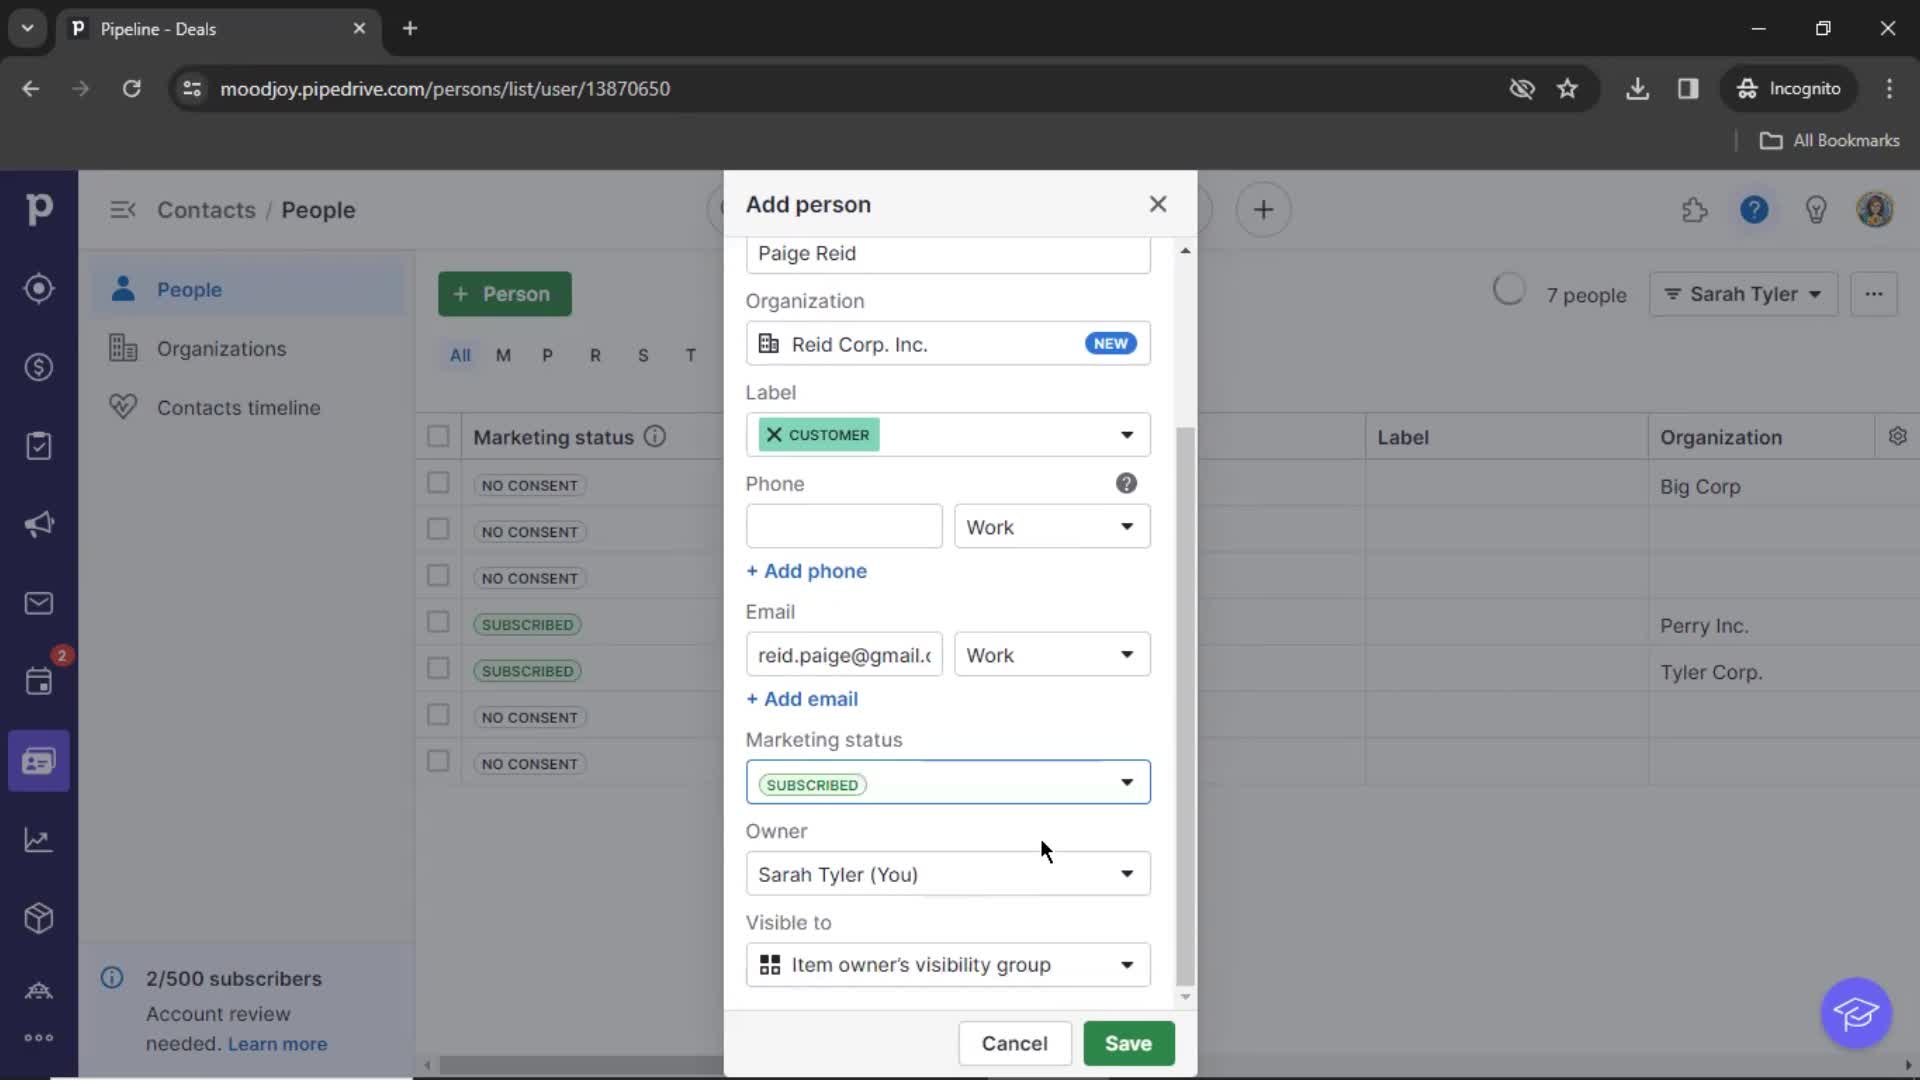Screen dimensions: 1920x1080
Task: Expand the Label dropdown in Add person
Action: pos(1126,434)
